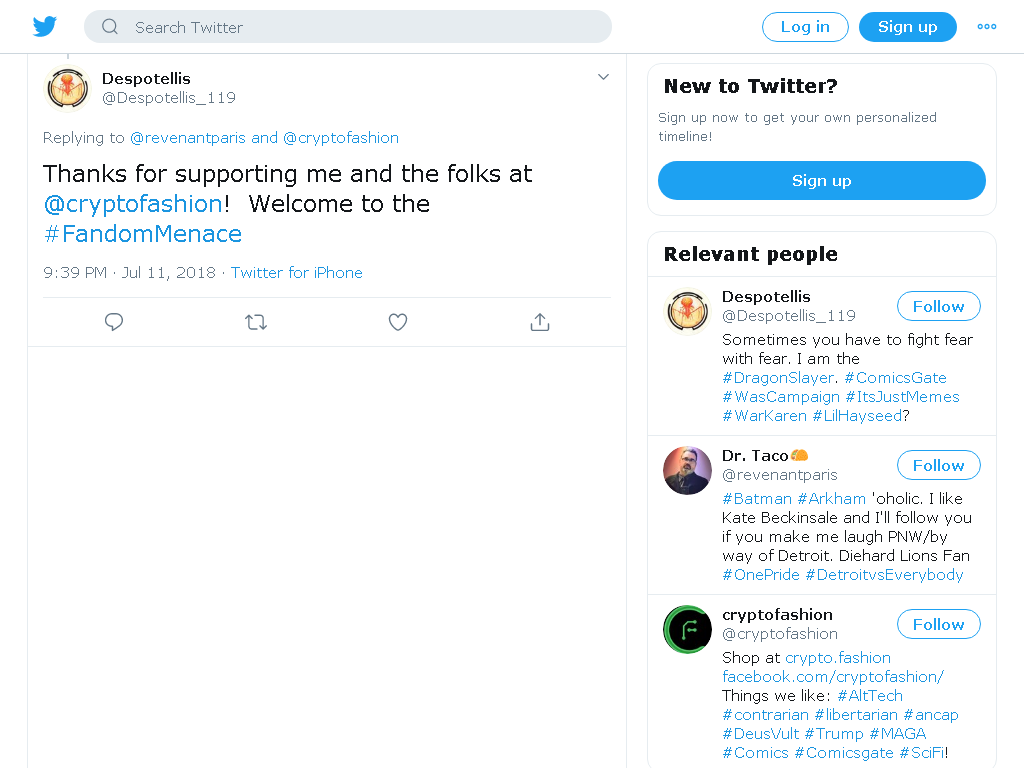Retweet the Despotellis tweet
This screenshot has width=1024, height=768.
[x=256, y=322]
